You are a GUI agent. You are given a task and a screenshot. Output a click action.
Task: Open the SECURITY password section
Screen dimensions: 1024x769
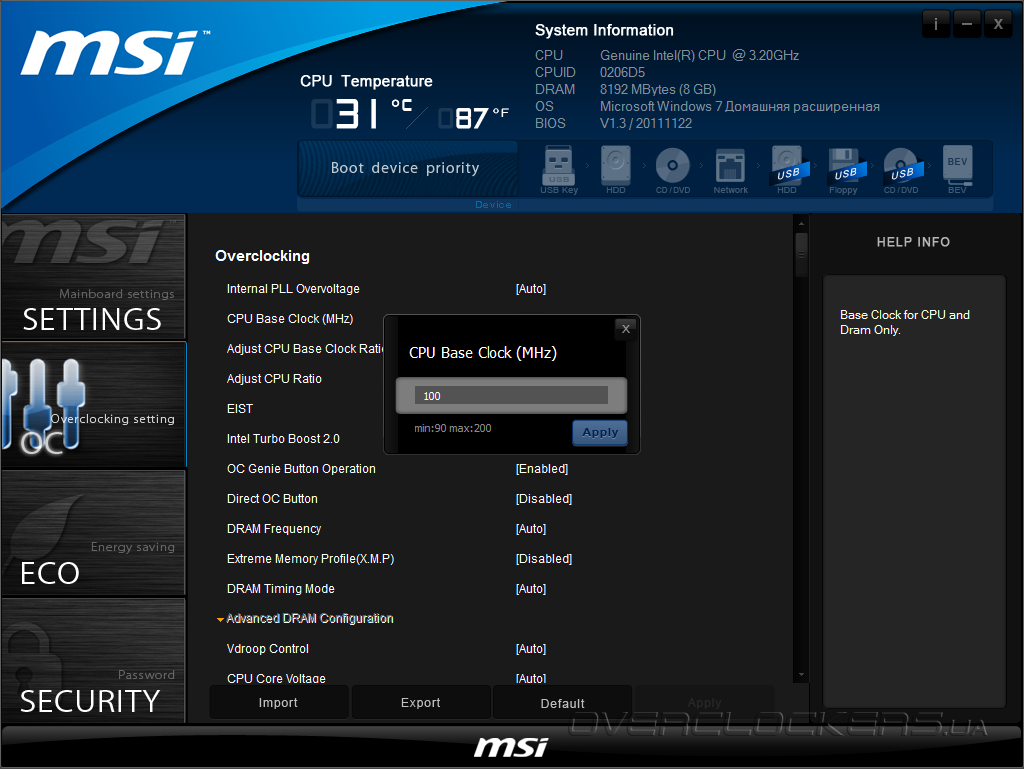[93, 660]
